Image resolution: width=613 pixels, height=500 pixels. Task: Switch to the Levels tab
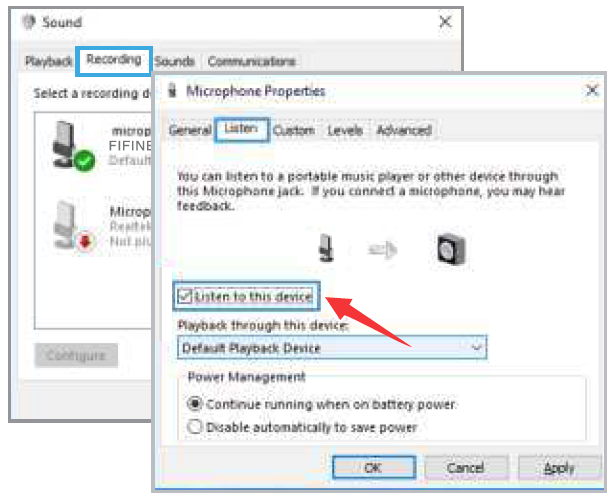click(345, 130)
